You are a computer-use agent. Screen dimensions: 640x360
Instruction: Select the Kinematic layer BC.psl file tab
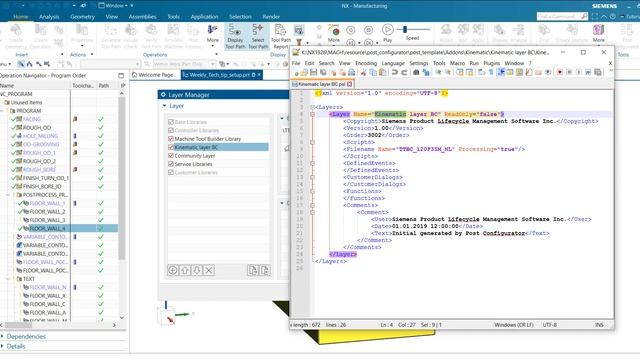click(322, 84)
